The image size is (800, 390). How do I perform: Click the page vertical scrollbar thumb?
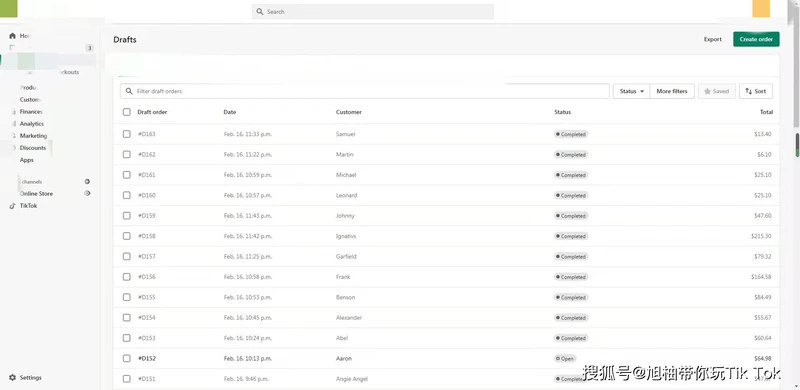(797, 145)
